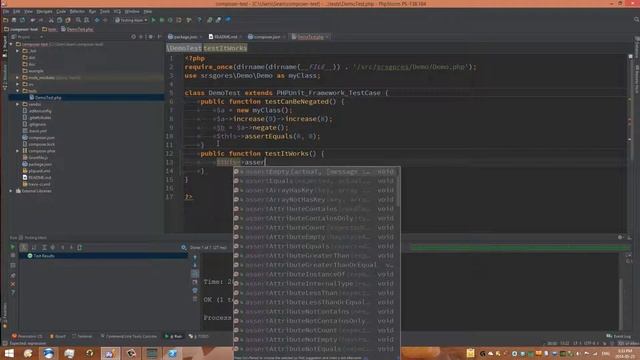Screen dimensions: 640x360
Task: Collapse the composer-test root folder
Action: click(11, 44)
